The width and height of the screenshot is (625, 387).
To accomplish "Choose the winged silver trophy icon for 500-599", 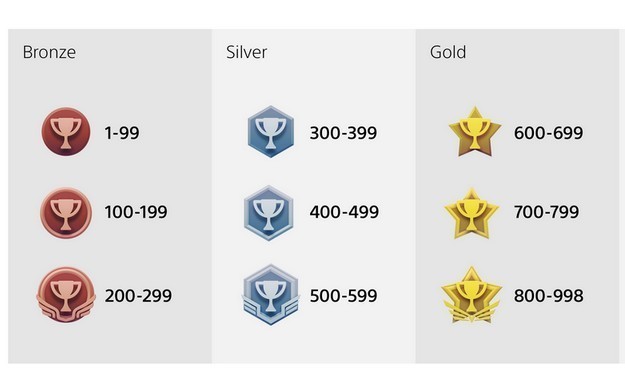I will coord(271,295).
